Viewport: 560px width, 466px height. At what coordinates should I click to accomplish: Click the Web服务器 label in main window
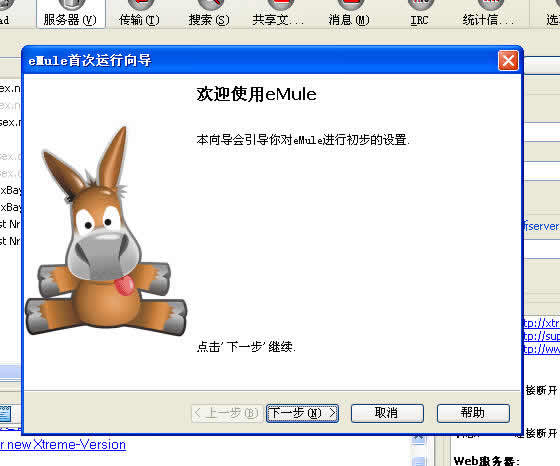click(x=486, y=461)
